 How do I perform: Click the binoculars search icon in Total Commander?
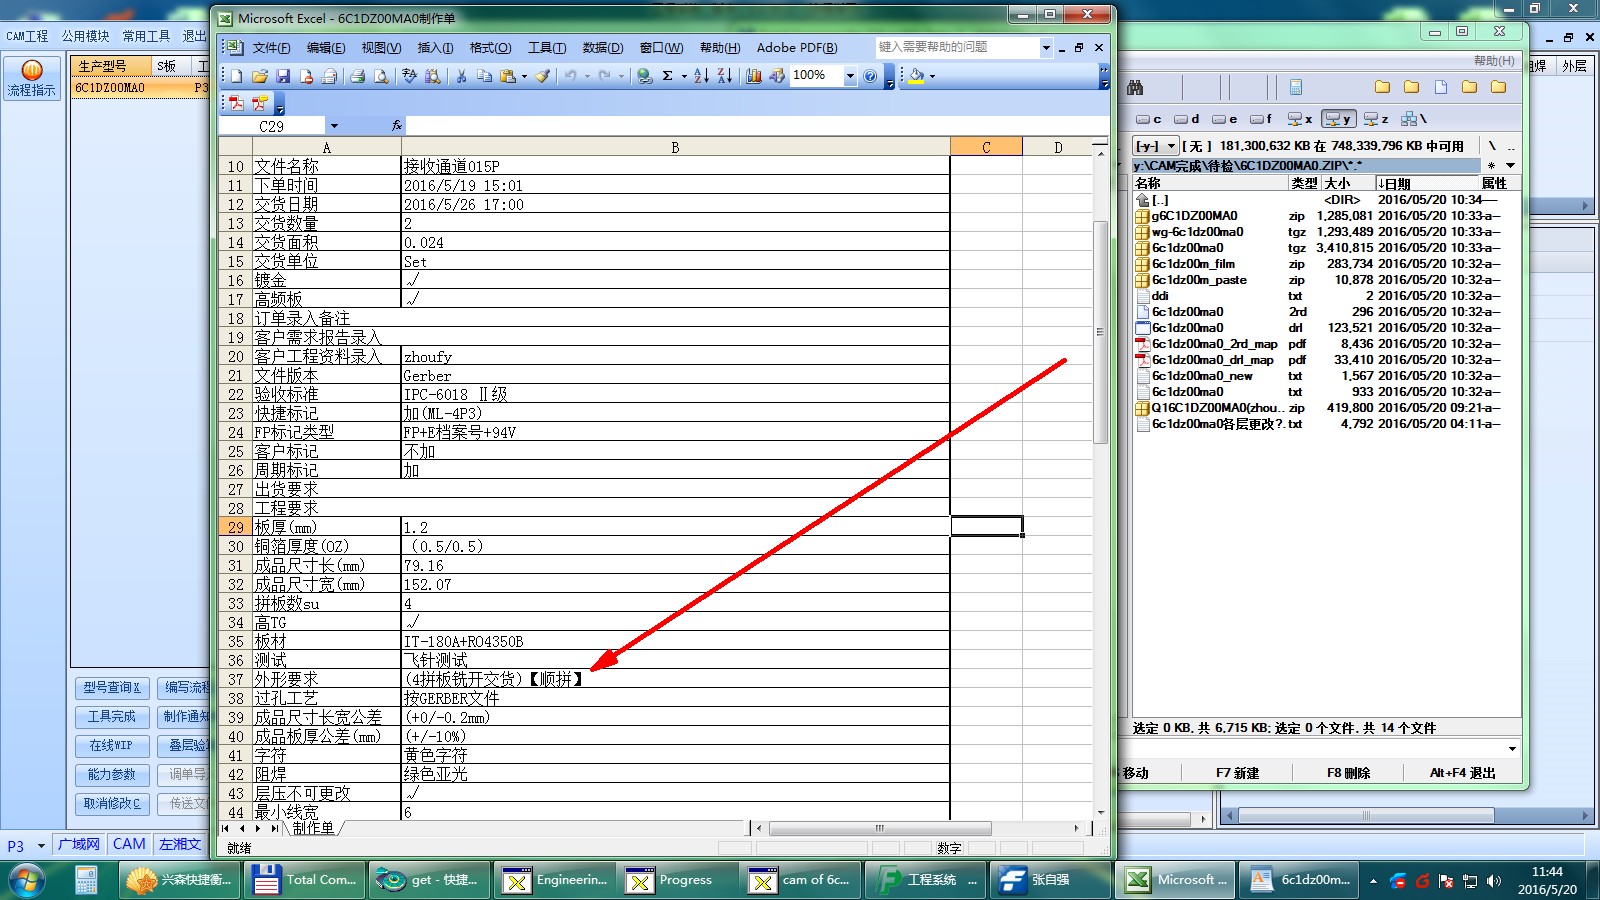click(1135, 87)
